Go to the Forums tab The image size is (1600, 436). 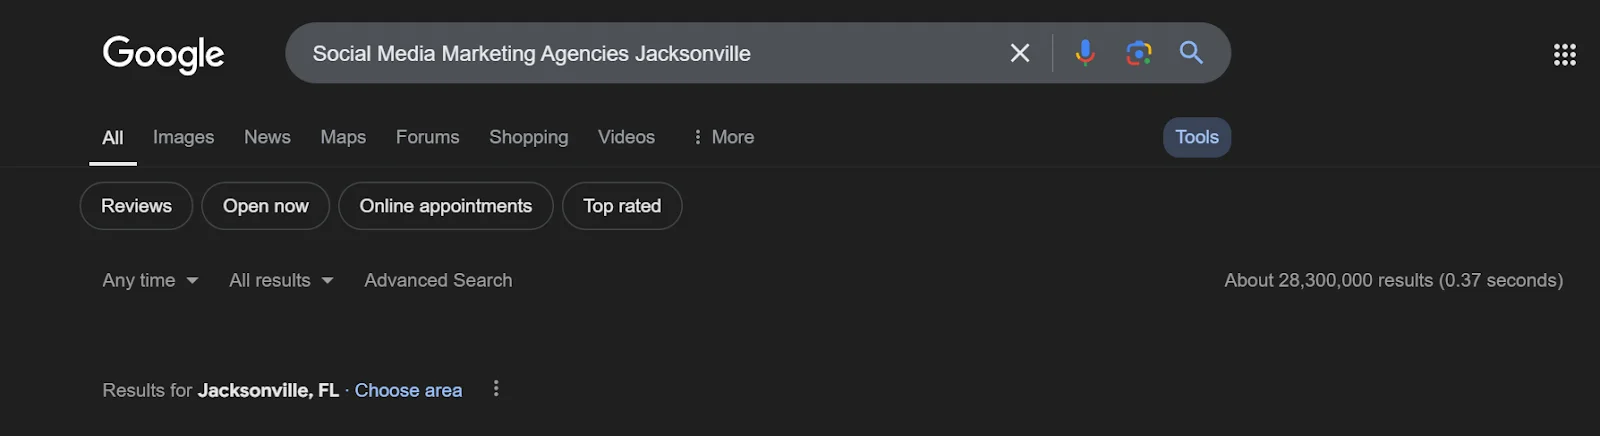click(x=427, y=137)
